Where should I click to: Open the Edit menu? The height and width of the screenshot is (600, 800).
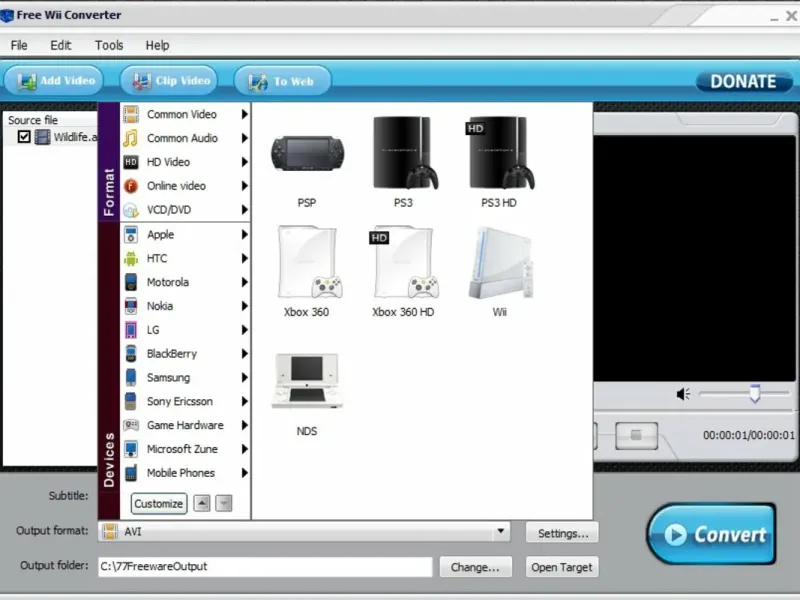(61, 45)
